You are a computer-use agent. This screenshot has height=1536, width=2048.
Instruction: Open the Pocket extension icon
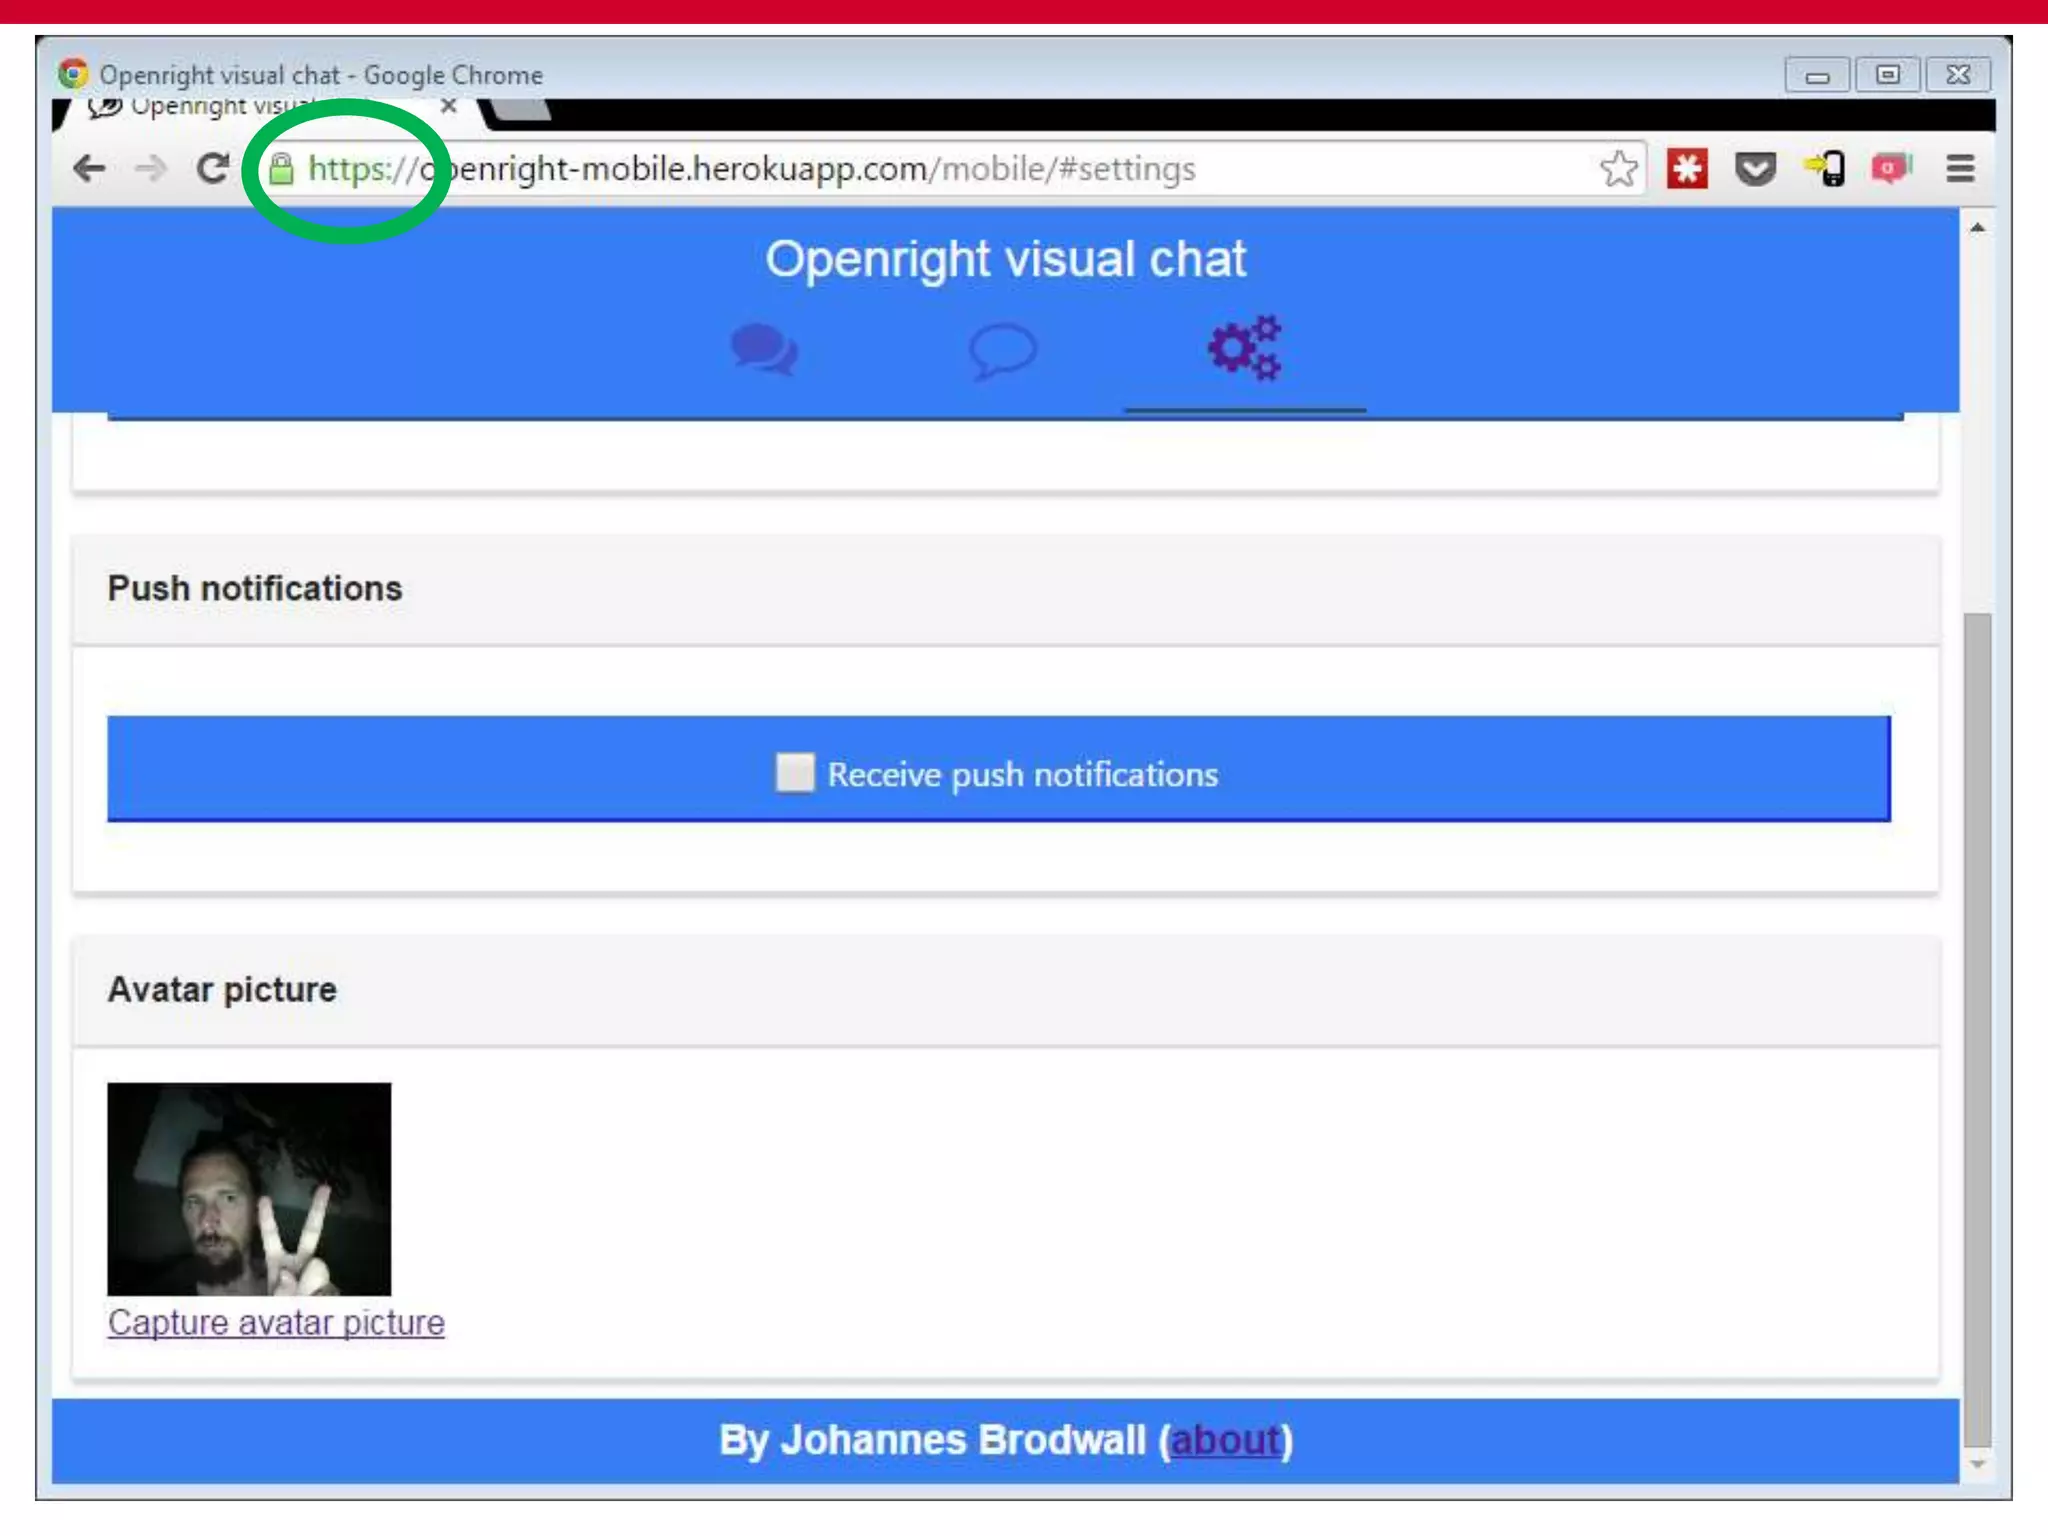click(x=1755, y=169)
